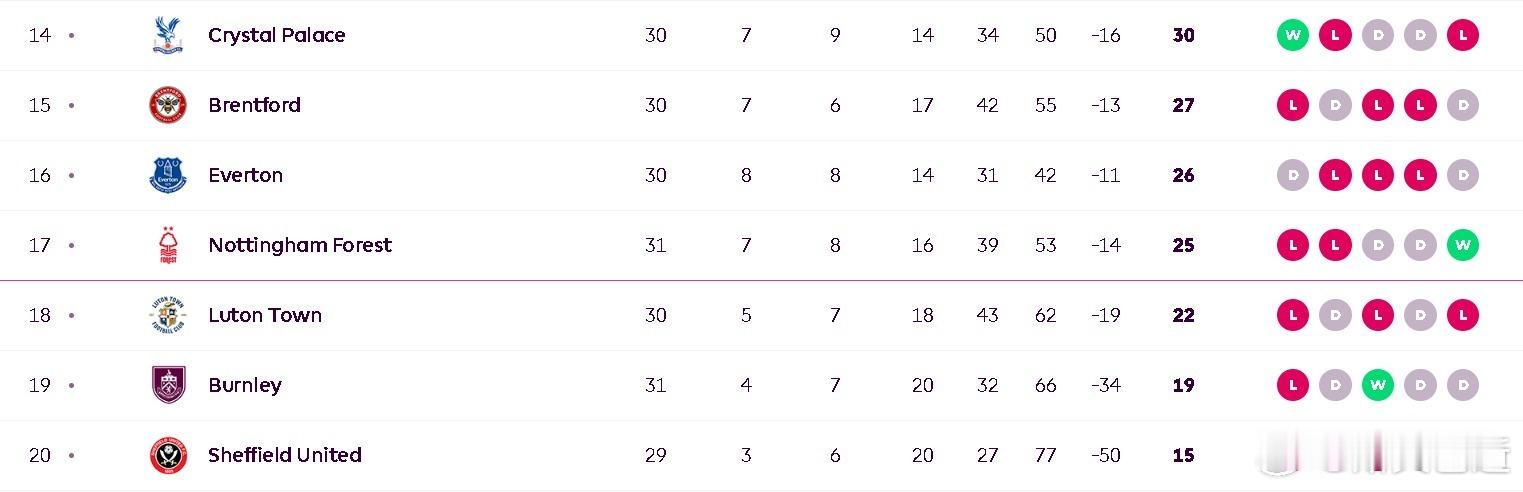This screenshot has height=492, width=1523.
Task: Click the Everton club crest
Action: coord(168,175)
